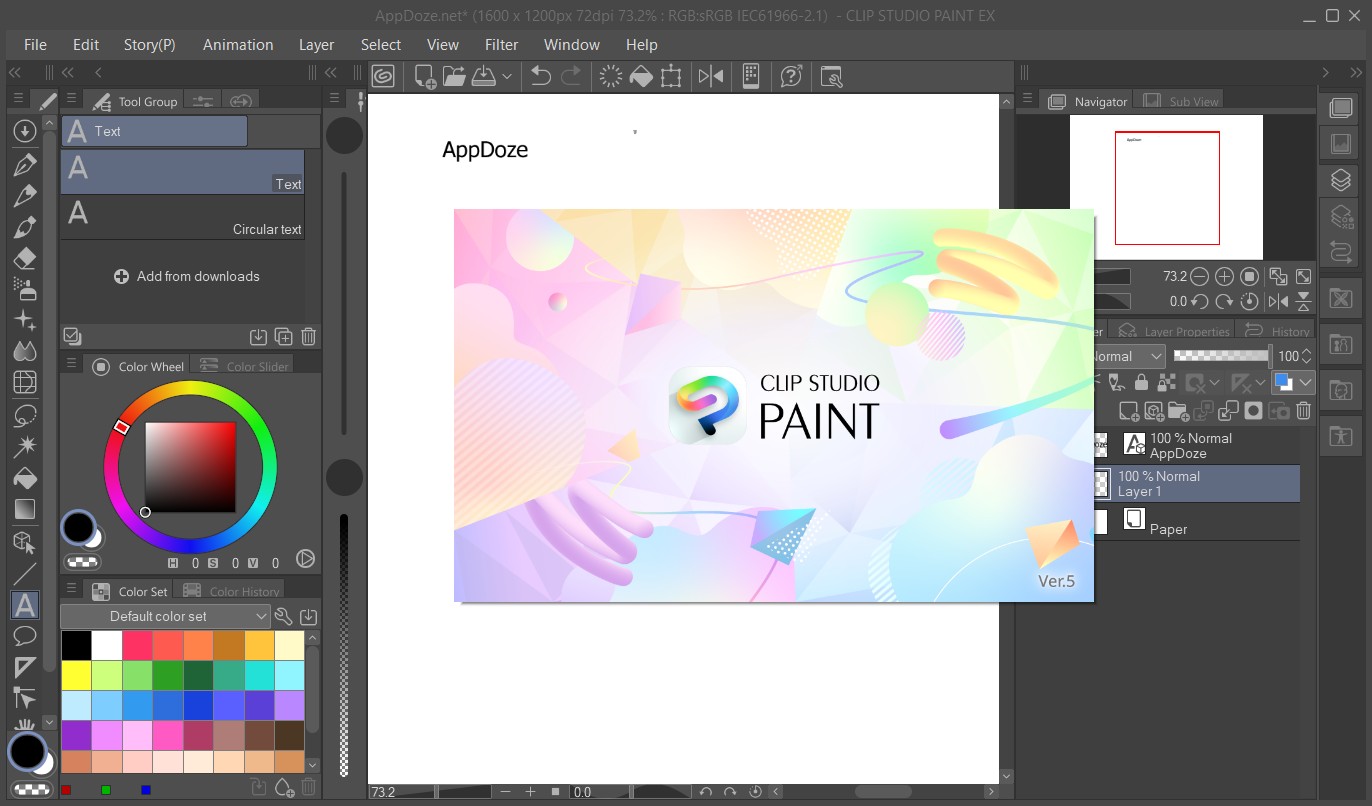
Task: Open the Default color set dropdown
Action: [x=166, y=616]
